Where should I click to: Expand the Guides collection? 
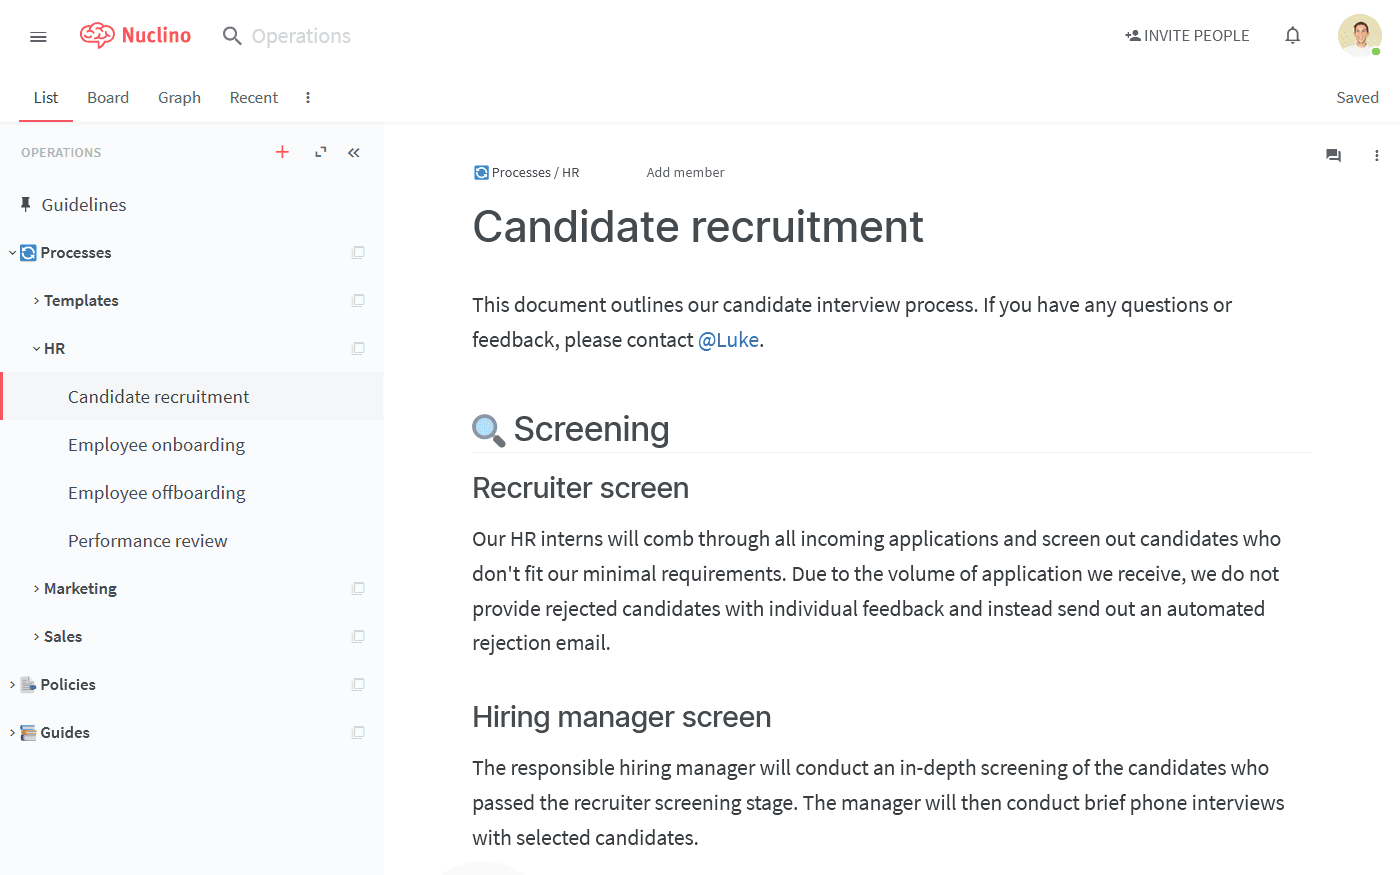pyautogui.click(x=12, y=733)
